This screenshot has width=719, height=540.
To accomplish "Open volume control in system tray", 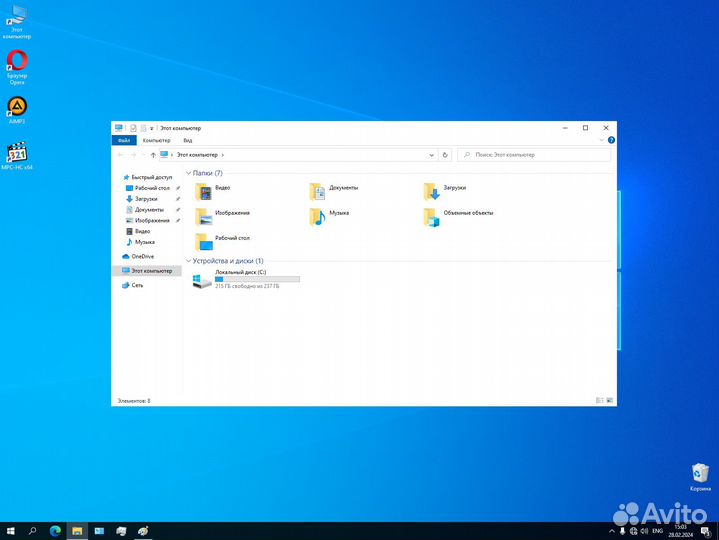I will tap(644, 531).
